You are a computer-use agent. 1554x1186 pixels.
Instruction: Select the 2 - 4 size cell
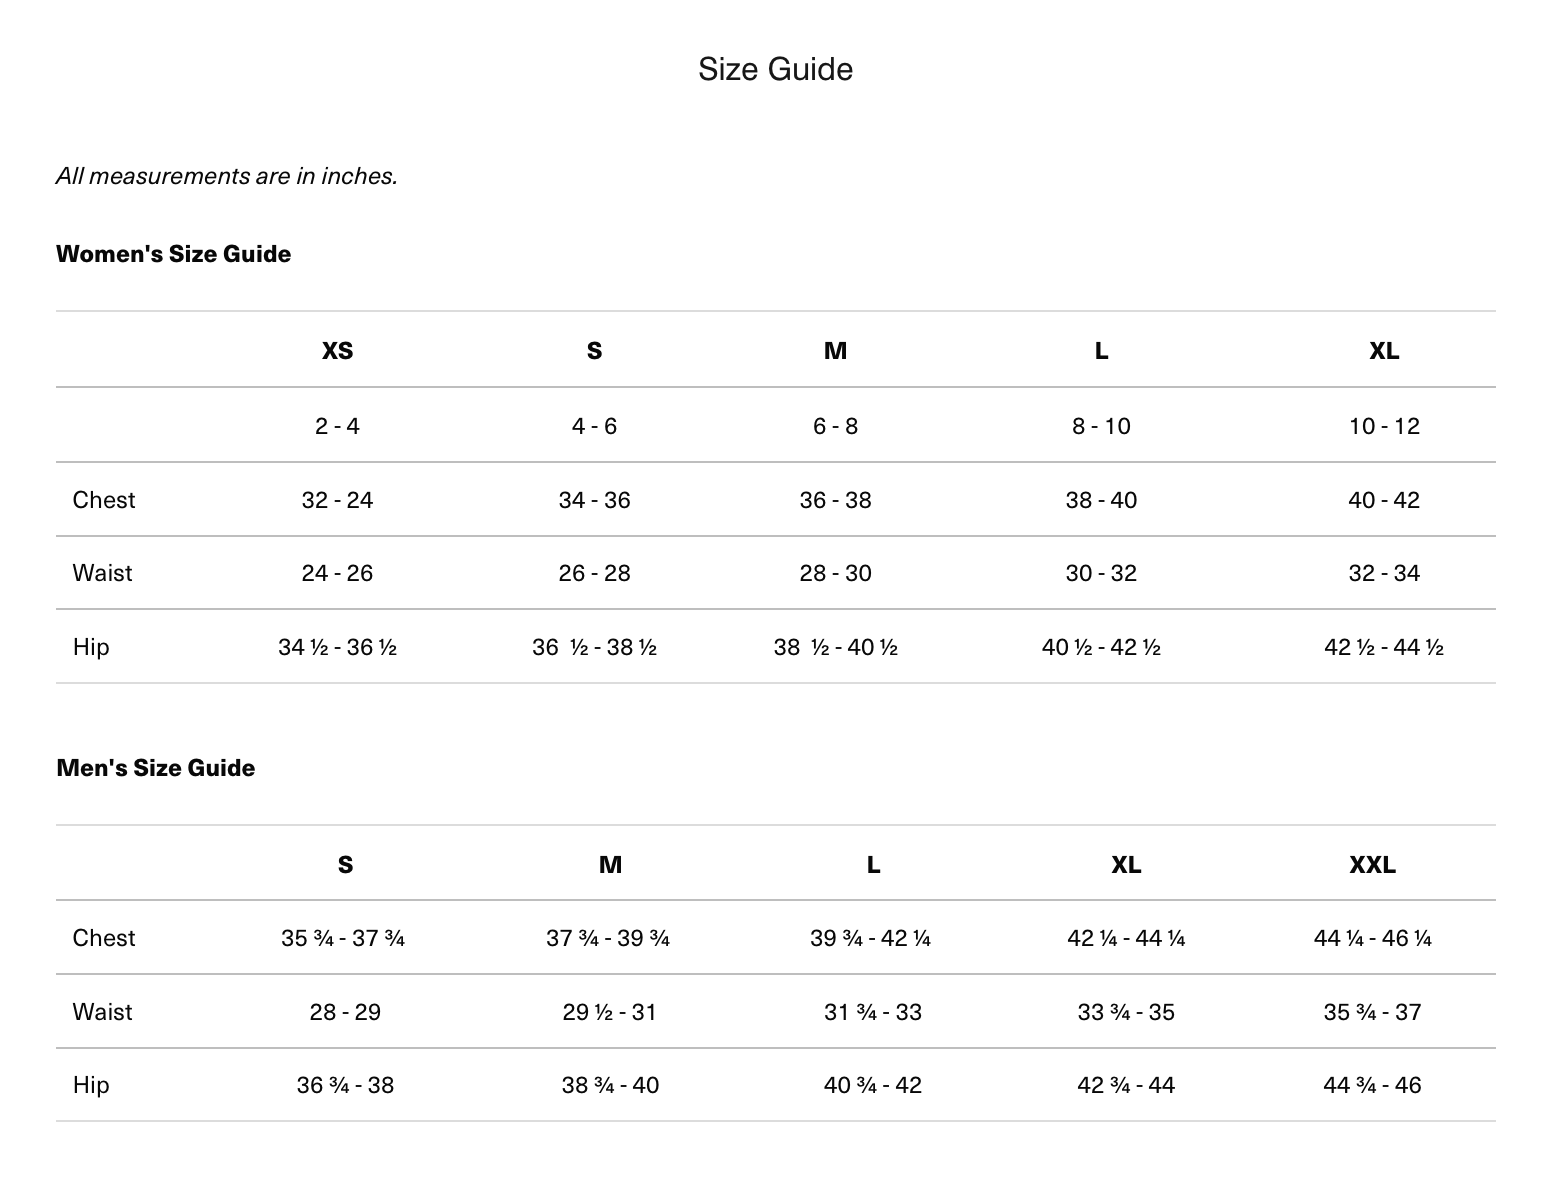[x=337, y=426]
